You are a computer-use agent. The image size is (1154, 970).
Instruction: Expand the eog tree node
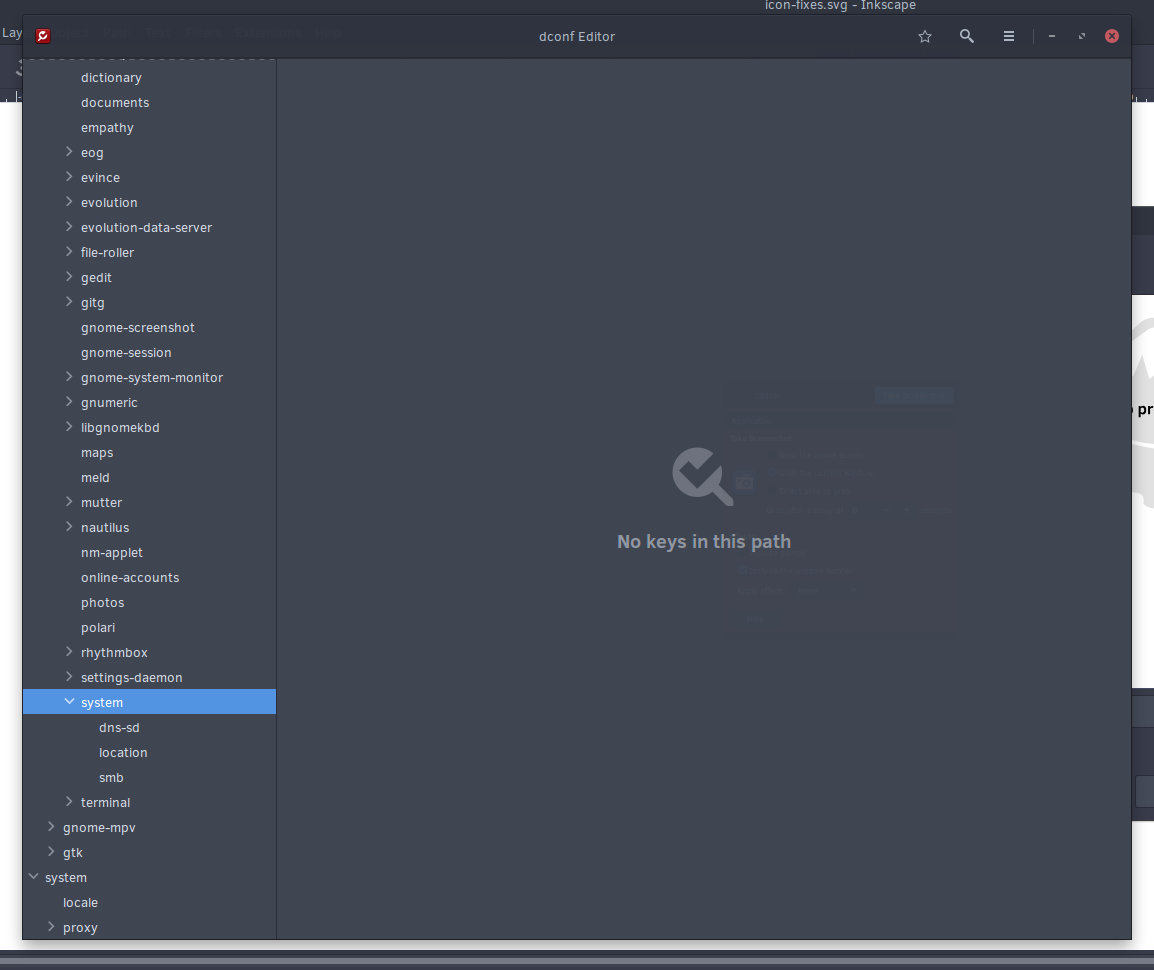[x=69, y=152]
